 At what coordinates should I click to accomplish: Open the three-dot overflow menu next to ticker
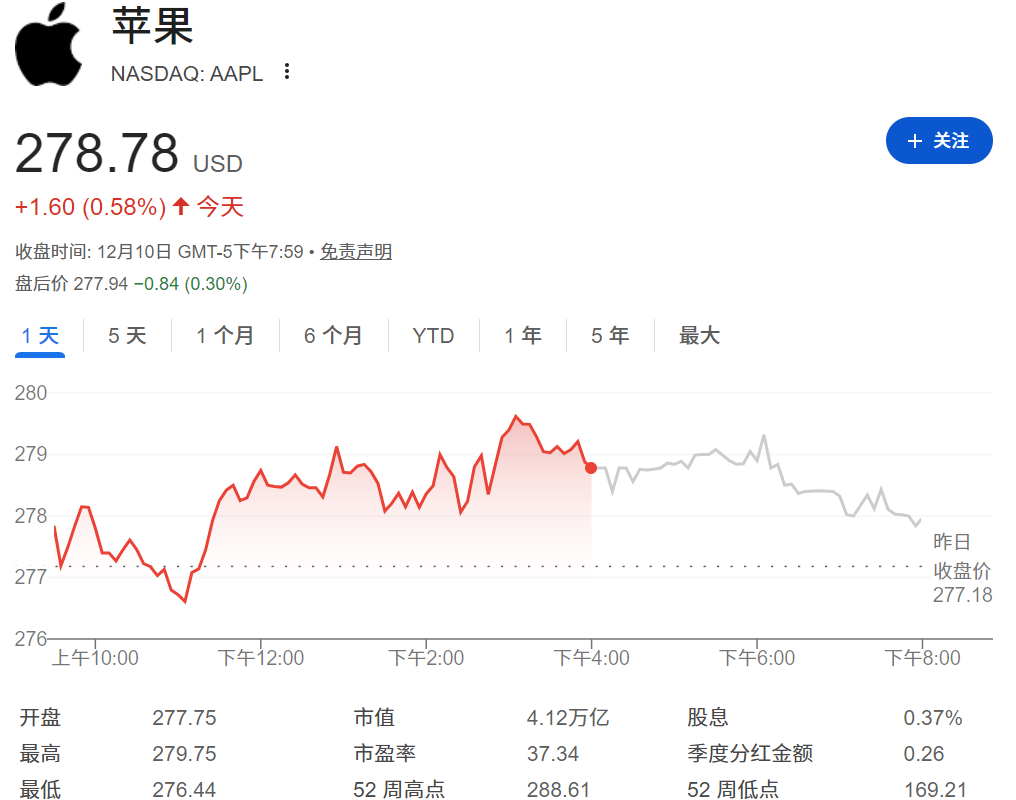tap(286, 71)
